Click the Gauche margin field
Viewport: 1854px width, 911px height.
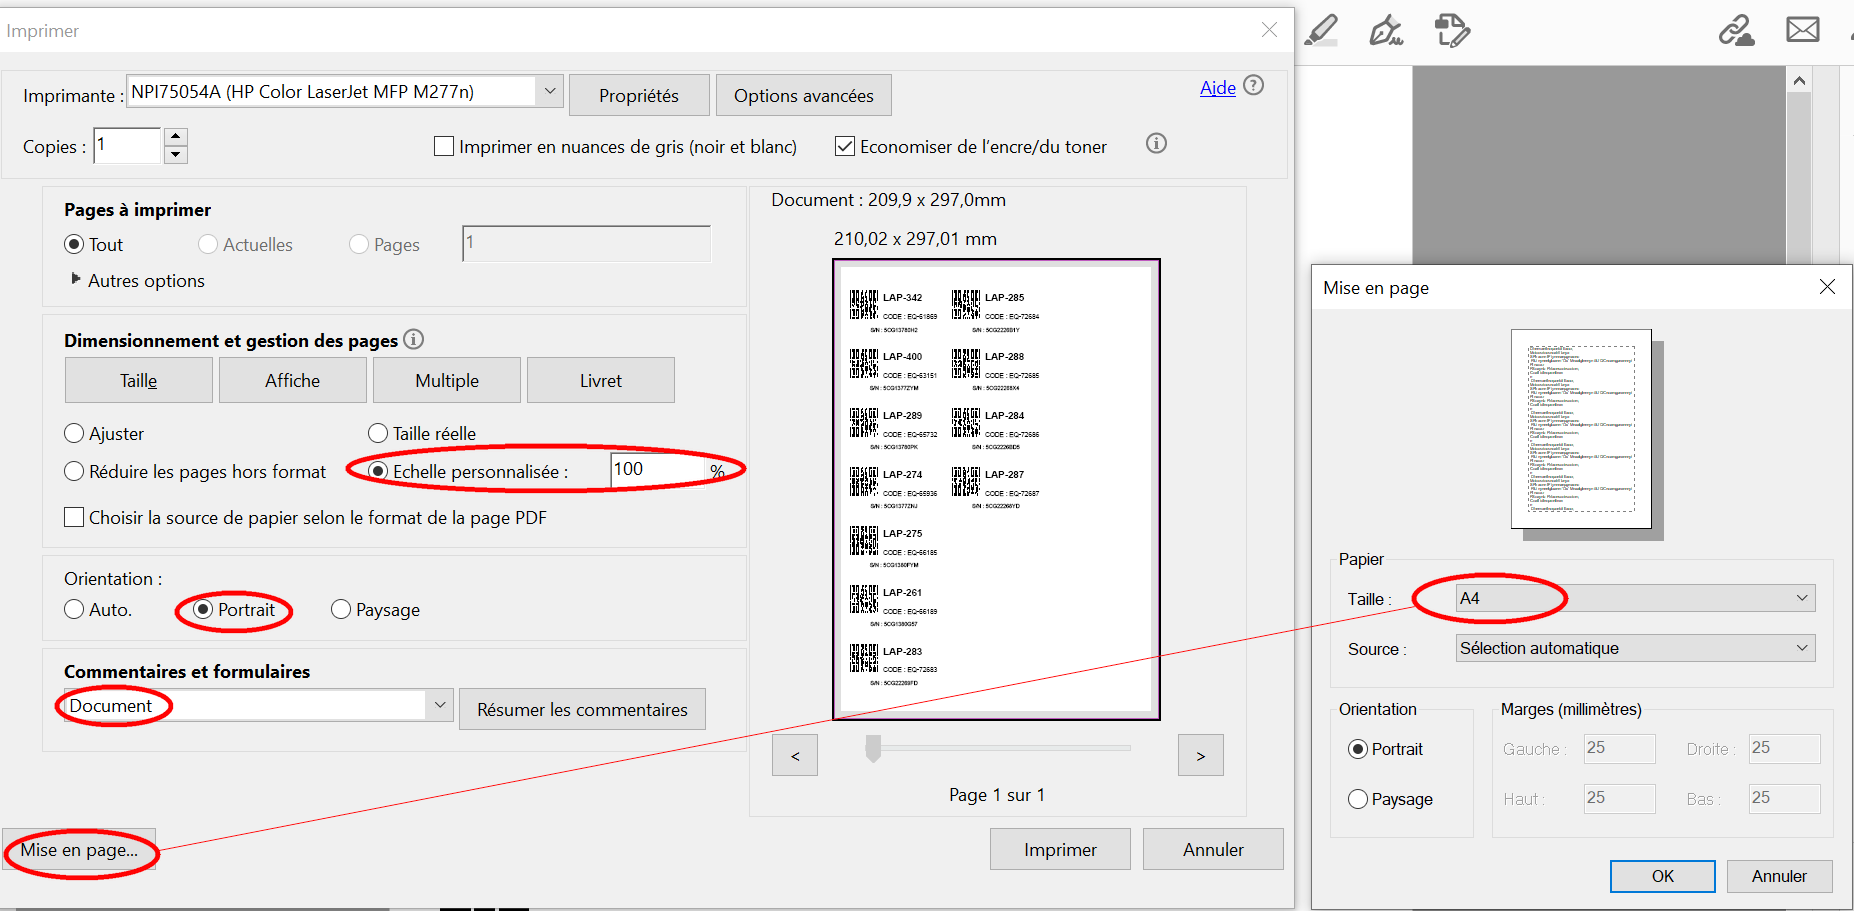pyautogui.click(x=1620, y=748)
